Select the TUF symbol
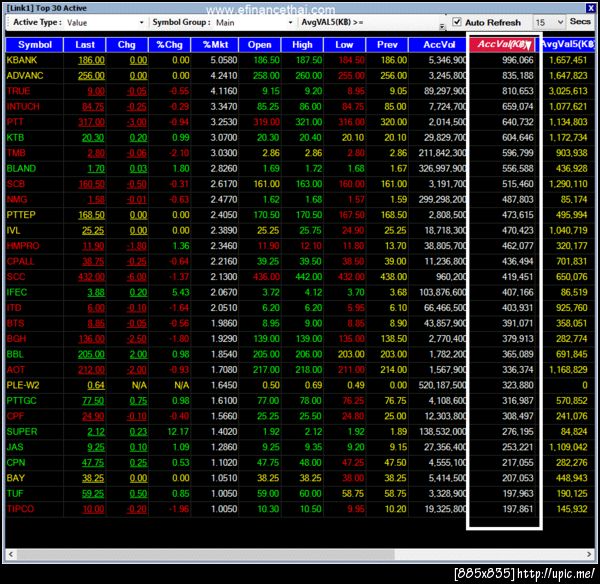The height and width of the screenshot is (584, 600). [15, 494]
